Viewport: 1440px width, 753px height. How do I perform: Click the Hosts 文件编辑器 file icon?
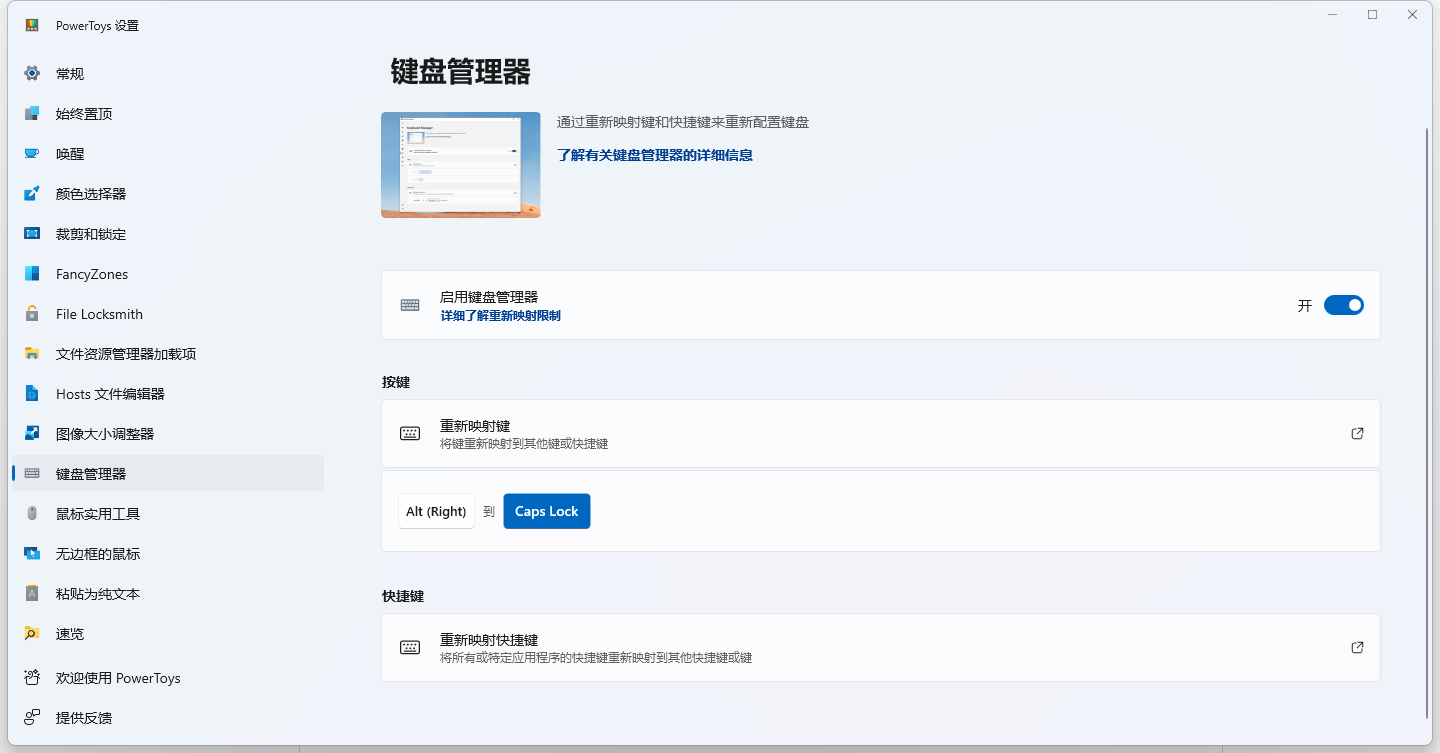coord(32,393)
